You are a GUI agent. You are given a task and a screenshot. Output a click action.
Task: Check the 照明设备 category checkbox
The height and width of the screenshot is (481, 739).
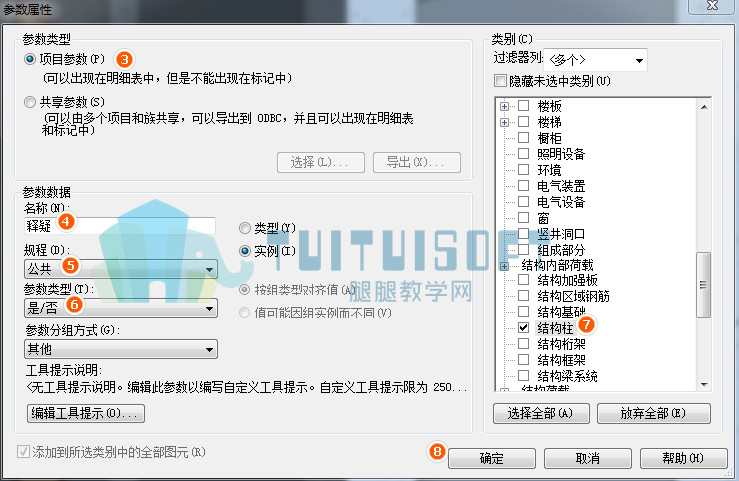523,153
